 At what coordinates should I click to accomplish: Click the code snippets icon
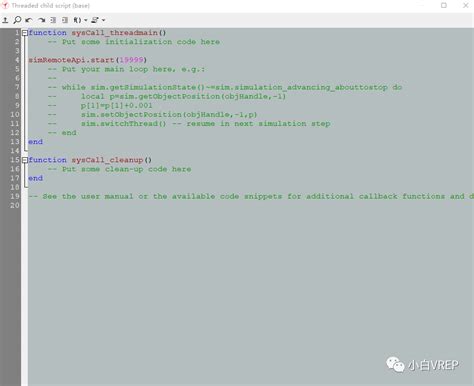pyautogui.click(x=95, y=20)
